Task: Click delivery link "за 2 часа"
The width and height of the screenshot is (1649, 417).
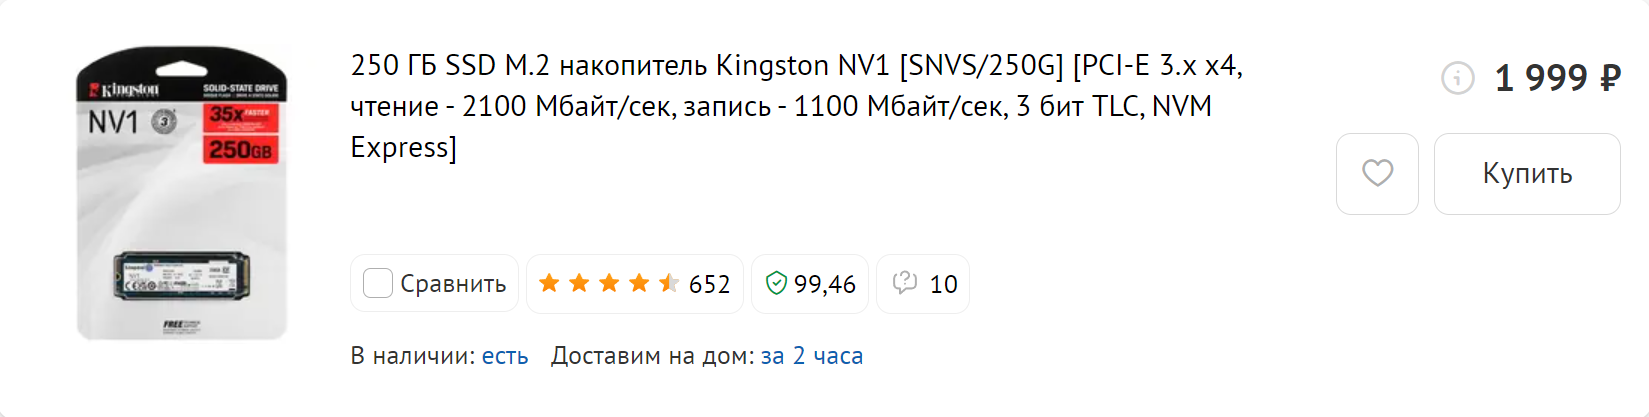Action: 812,356
